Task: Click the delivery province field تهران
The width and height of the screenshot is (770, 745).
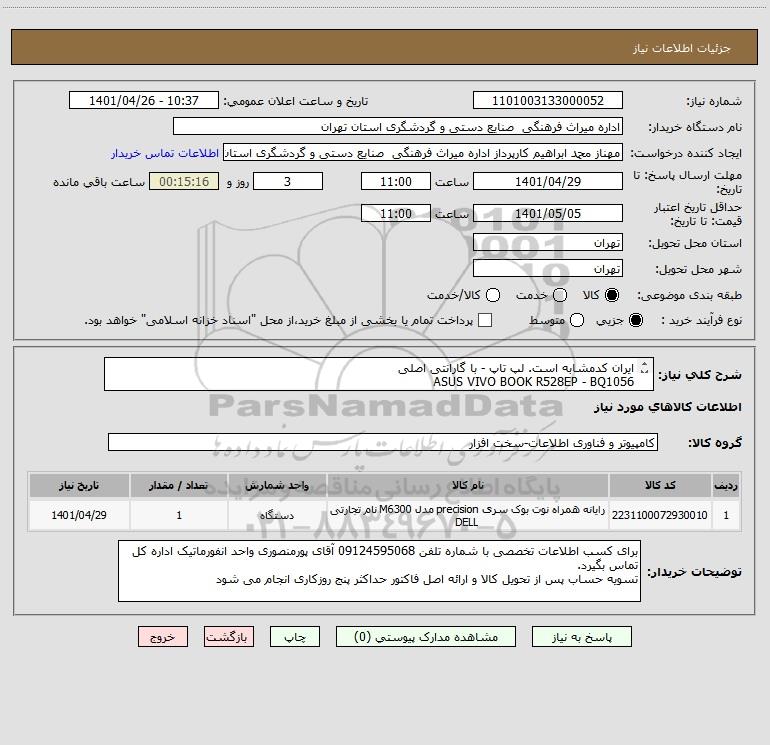Action: 548,242
